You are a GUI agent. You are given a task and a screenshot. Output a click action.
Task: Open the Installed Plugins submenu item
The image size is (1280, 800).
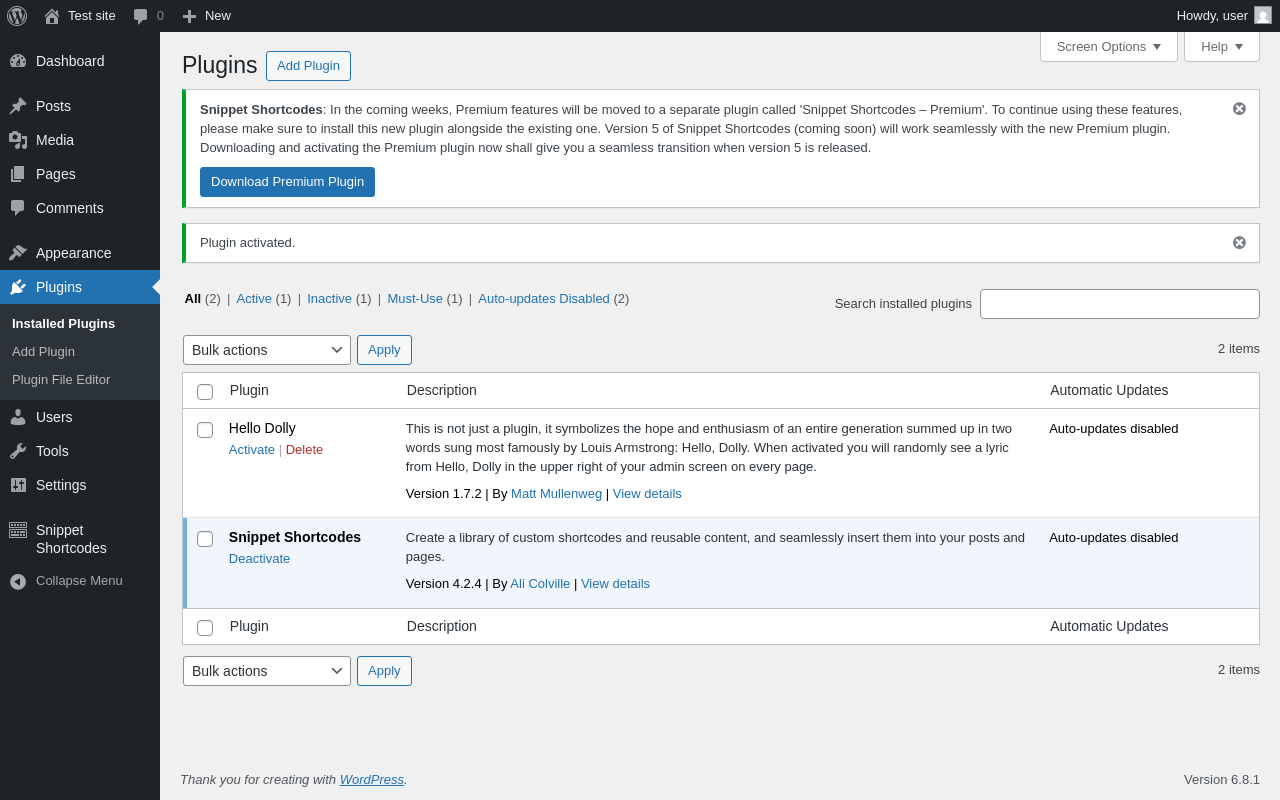(63, 324)
